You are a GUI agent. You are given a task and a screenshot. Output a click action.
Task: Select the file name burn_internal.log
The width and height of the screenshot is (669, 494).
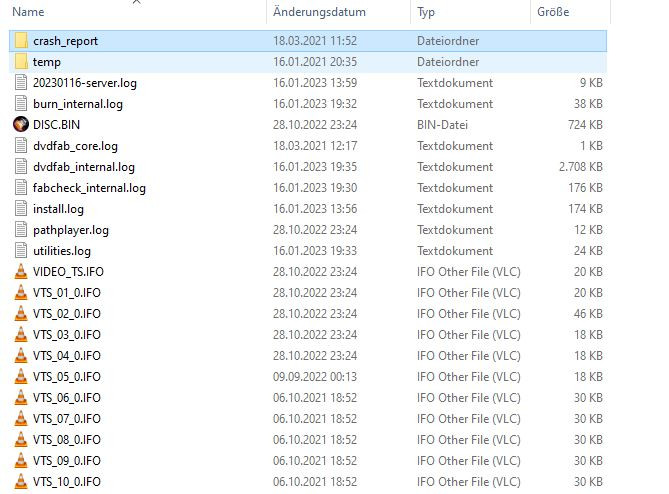click(x=78, y=104)
